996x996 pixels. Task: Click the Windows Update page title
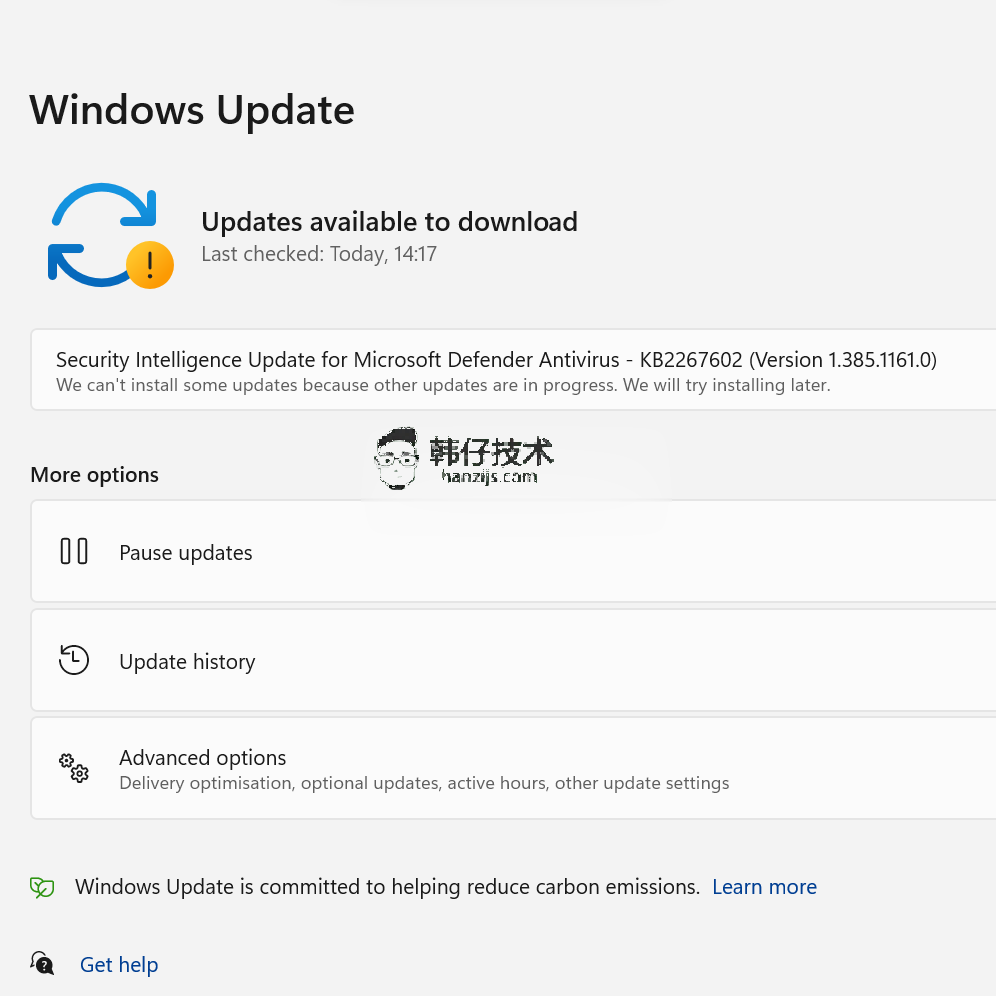pyautogui.click(x=192, y=110)
